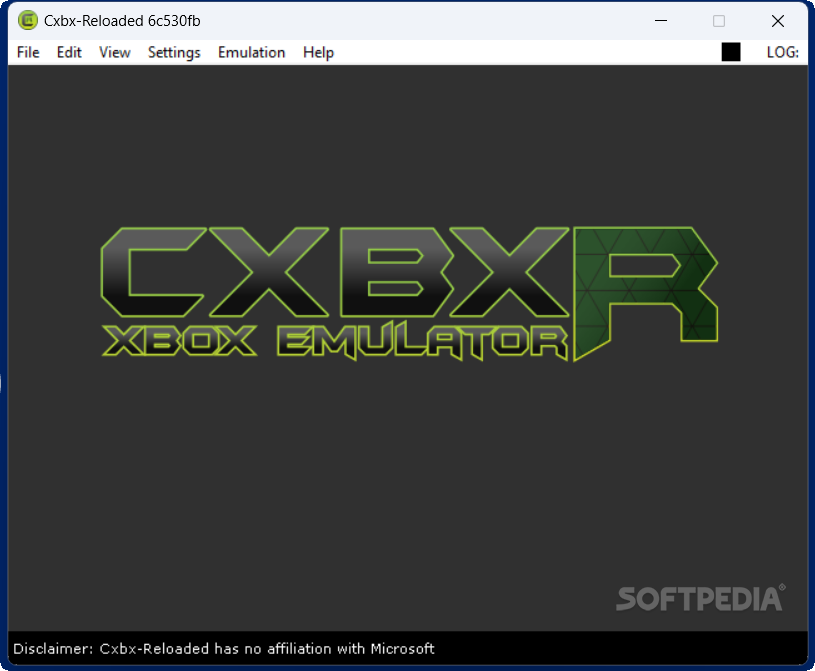The height and width of the screenshot is (671, 815).
Task: Minimize the Cxbx-Reloaded window
Action: (x=661, y=21)
